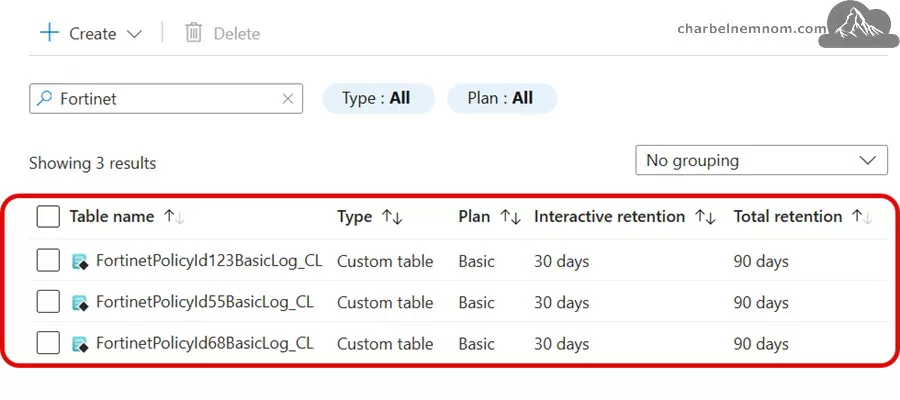The height and width of the screenshot is (400, 900).
Task: Open the FortinetPolicyId55BasicLog_CL table name
Action: [205, 302]
